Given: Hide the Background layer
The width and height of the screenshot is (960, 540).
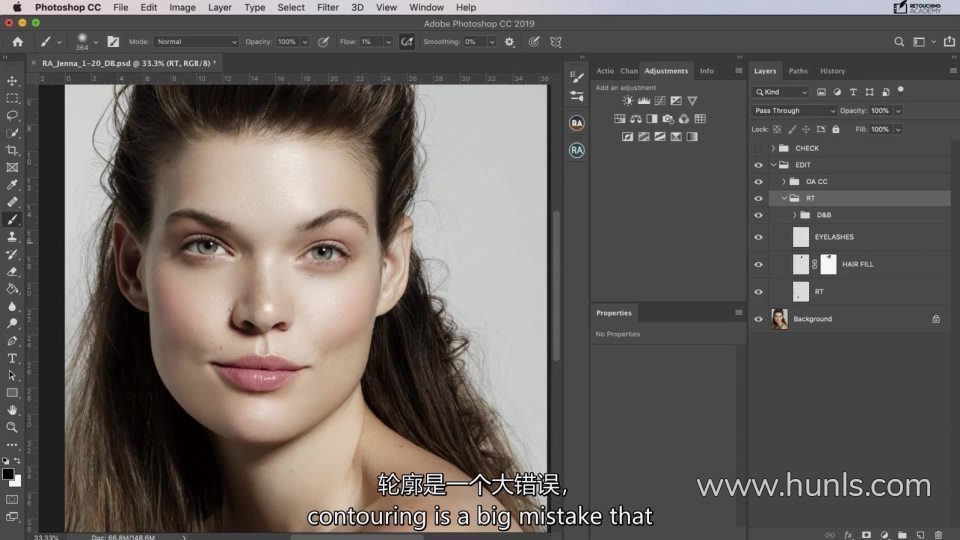Looking at the screenshot, I should point(759,319).
